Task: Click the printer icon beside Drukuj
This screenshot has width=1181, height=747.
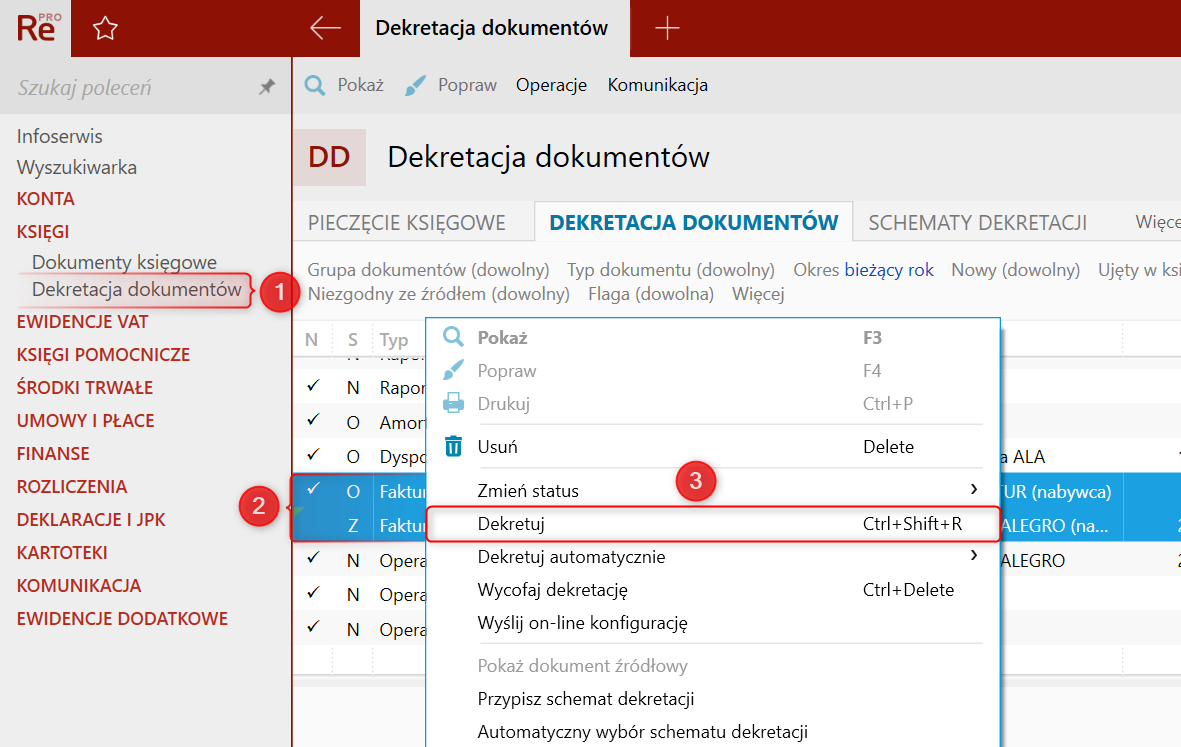Action: [453, 403]
